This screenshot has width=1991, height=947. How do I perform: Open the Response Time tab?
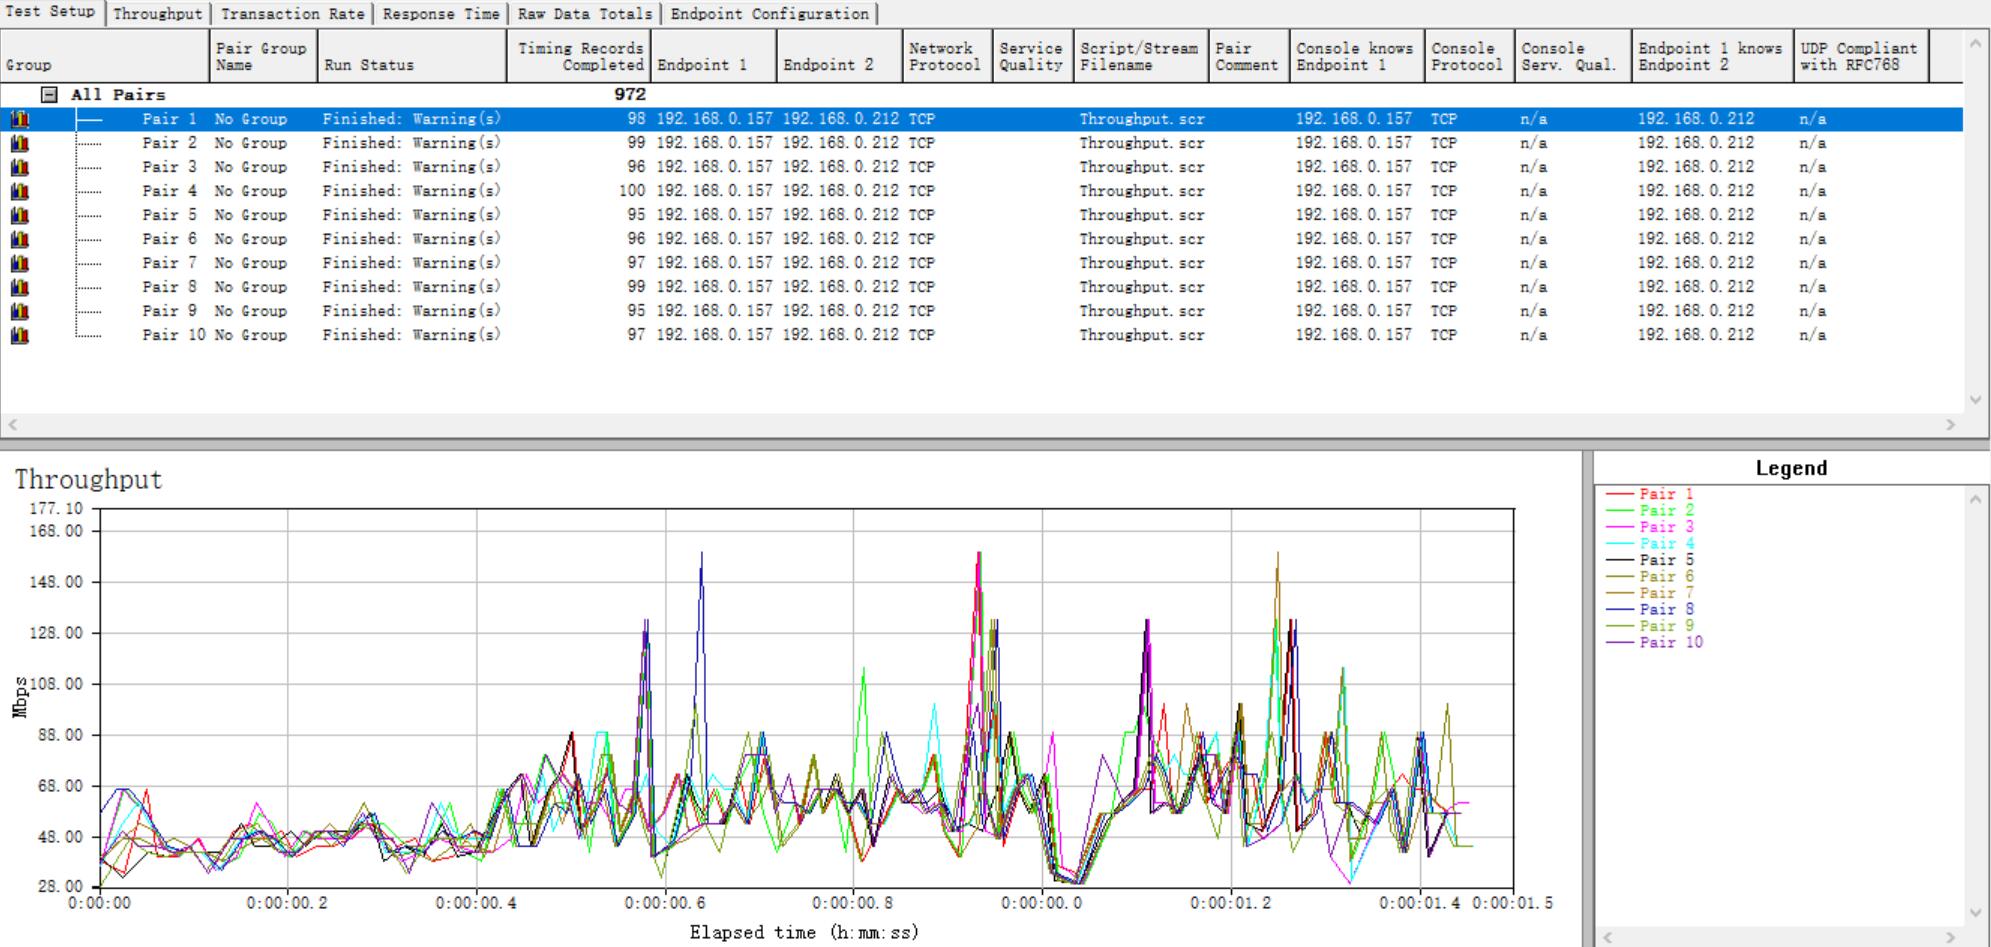point(440,14)
